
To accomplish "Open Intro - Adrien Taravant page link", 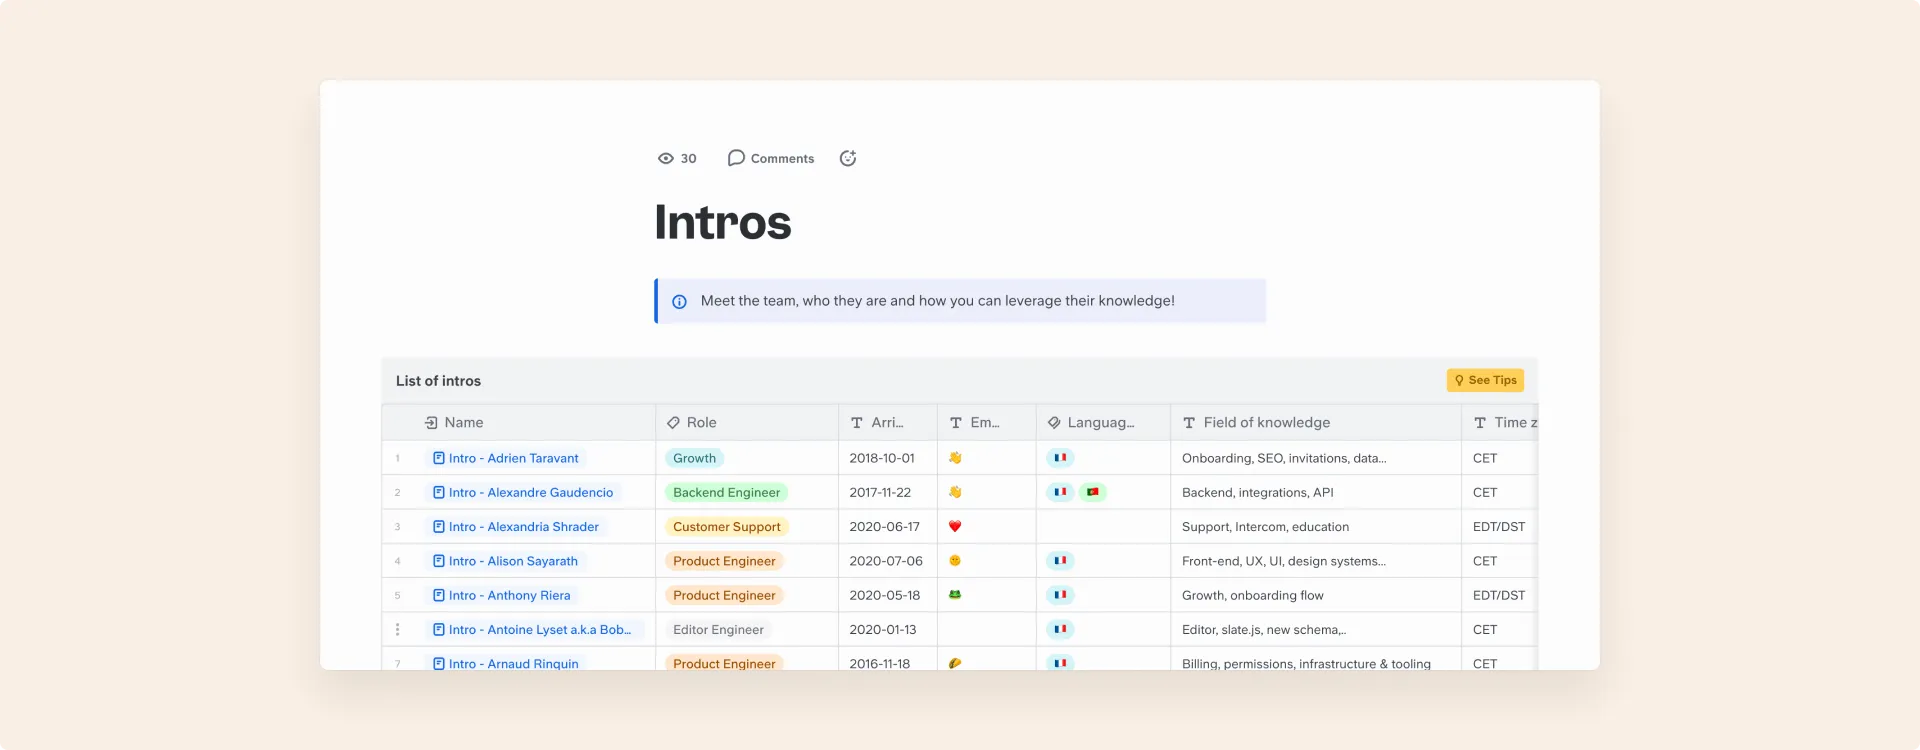I will pos(505,458).
